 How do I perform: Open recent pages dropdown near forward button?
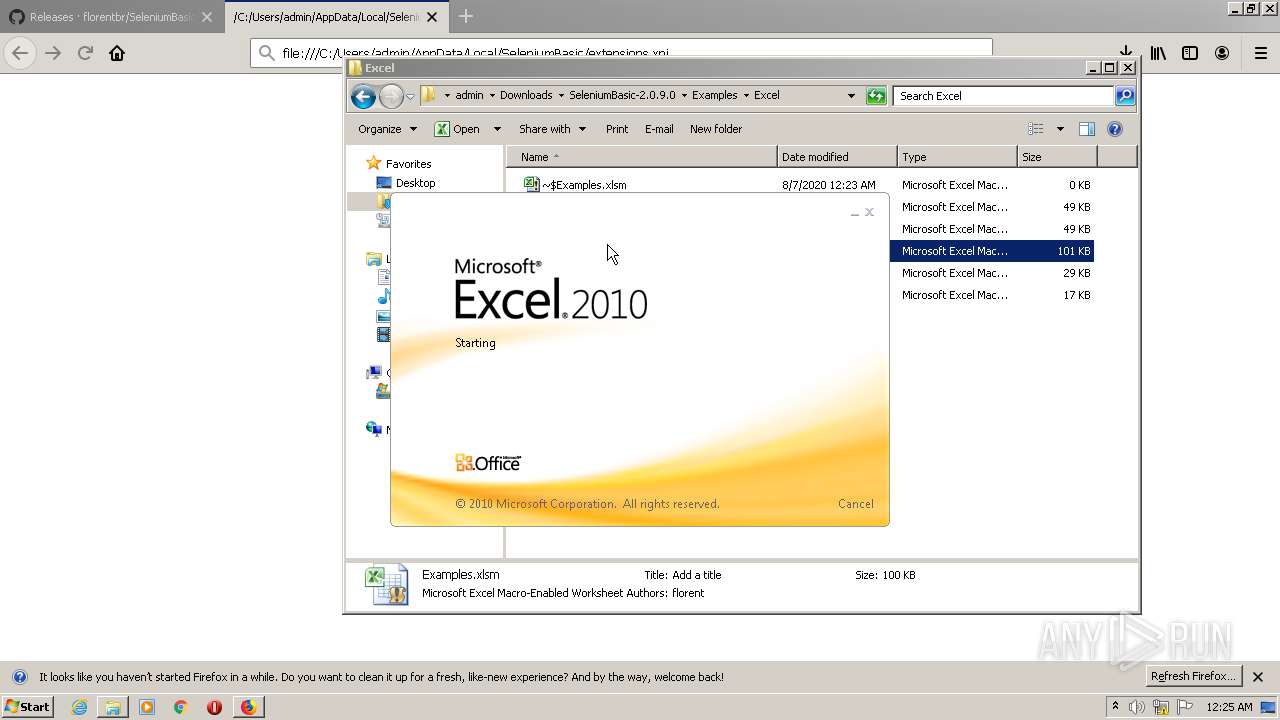(x=410, y=97)
